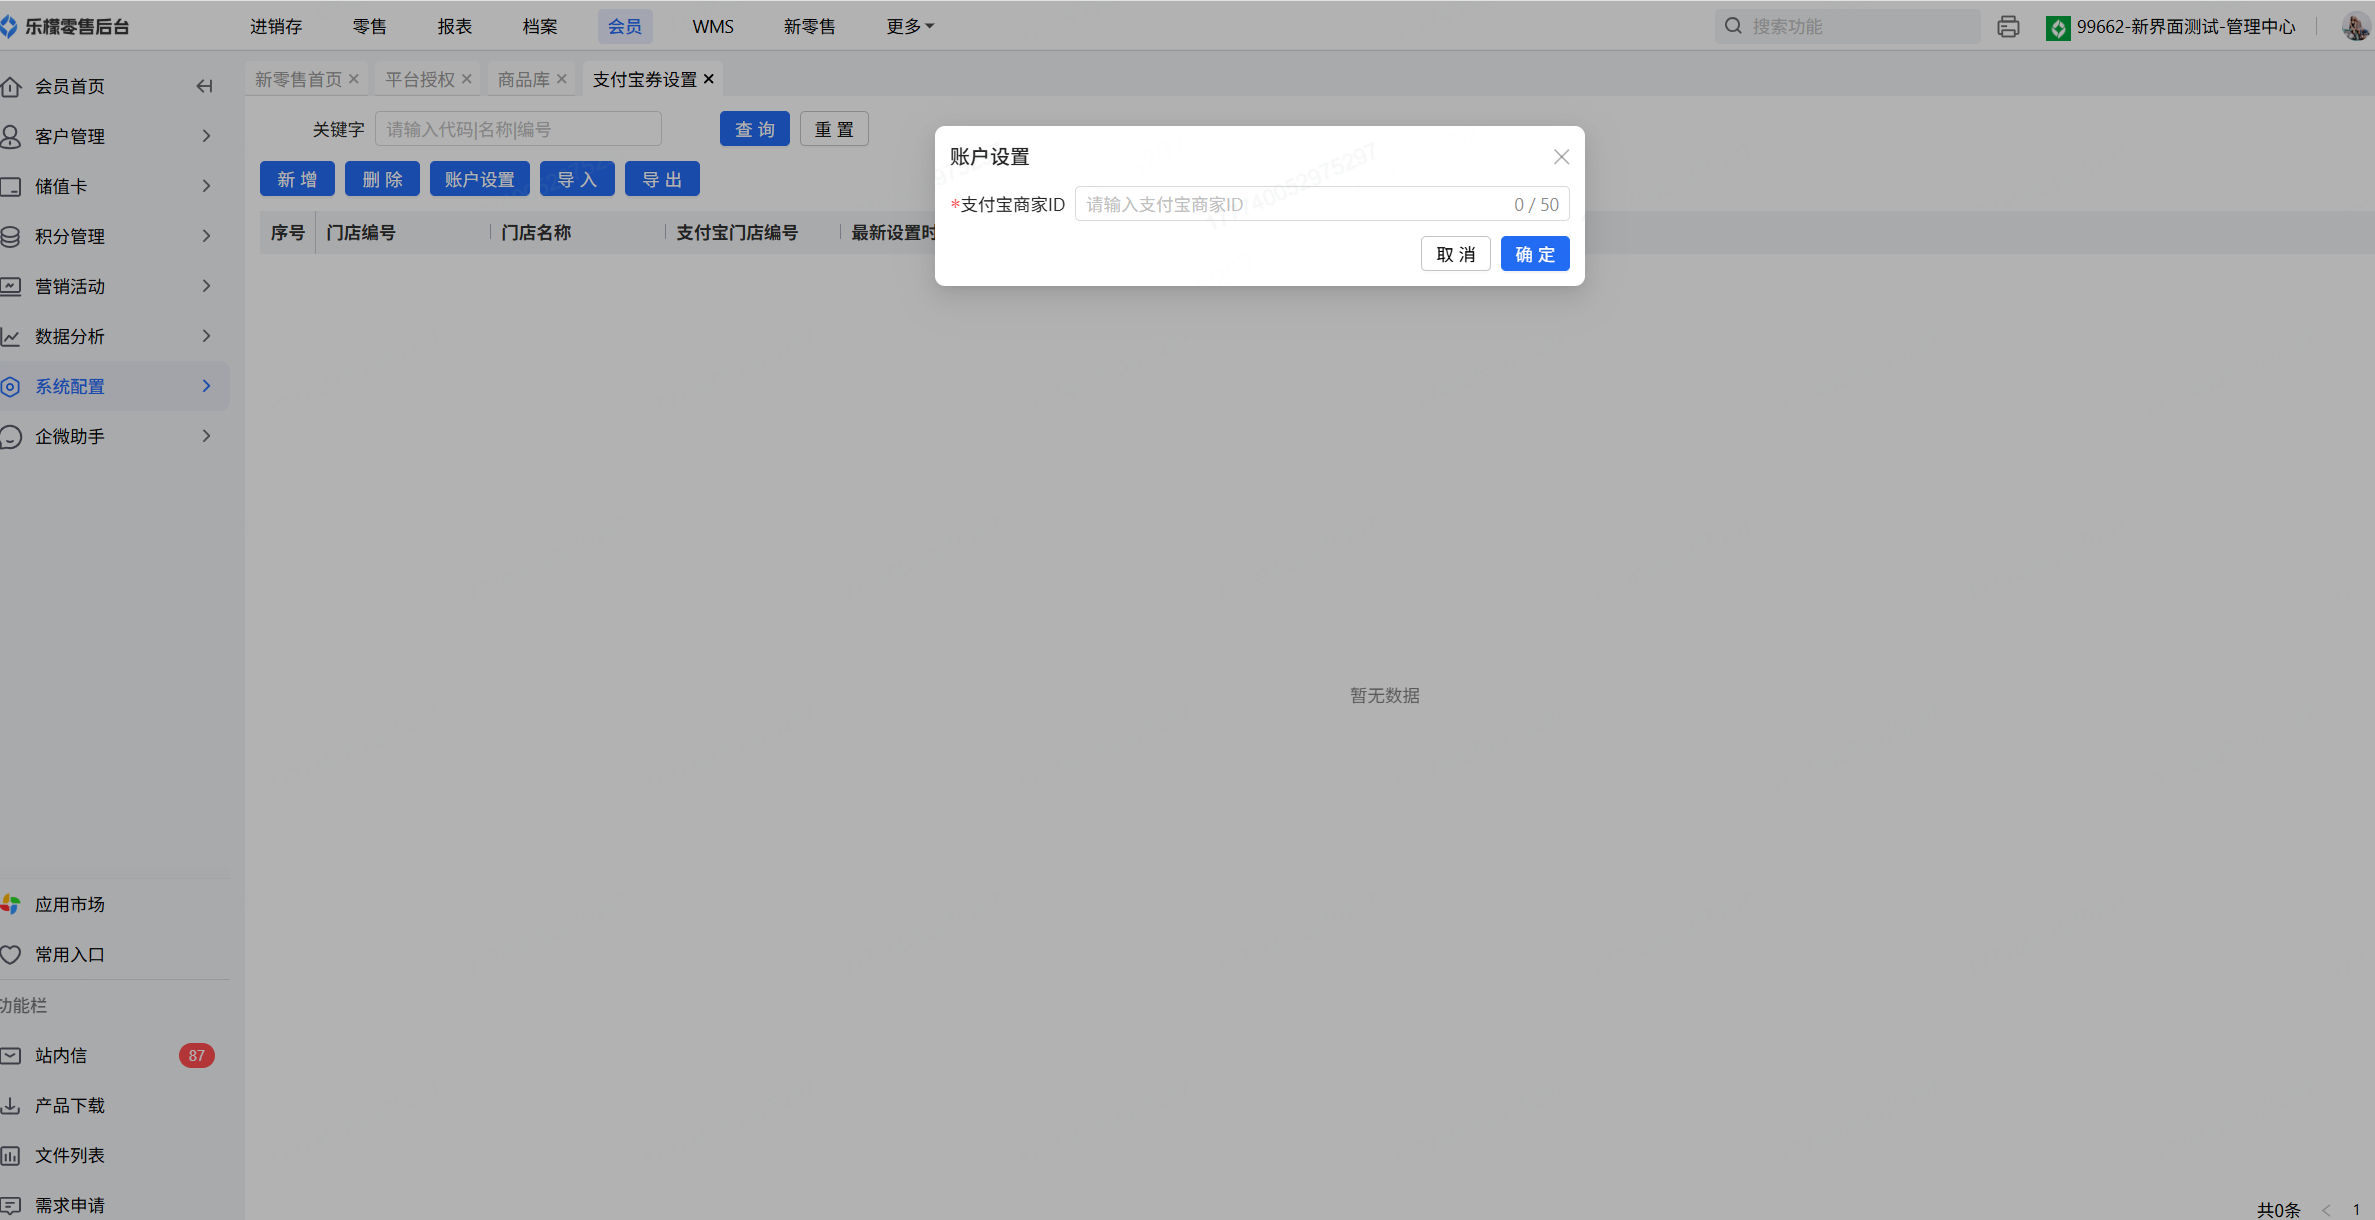The image size is (2375, 1220).
Task: Open the 更多 dropdown in top menu
Action: tap(909, 27)
